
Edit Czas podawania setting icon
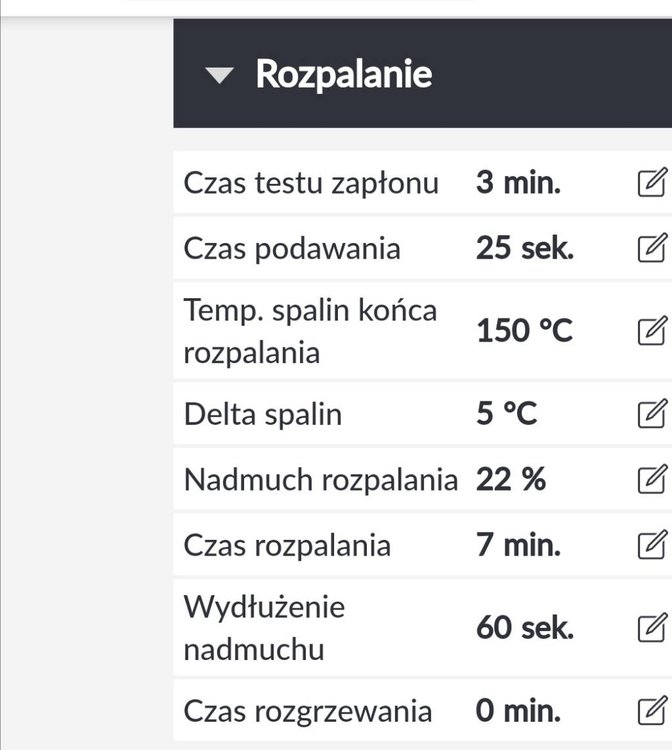(651, 248)
